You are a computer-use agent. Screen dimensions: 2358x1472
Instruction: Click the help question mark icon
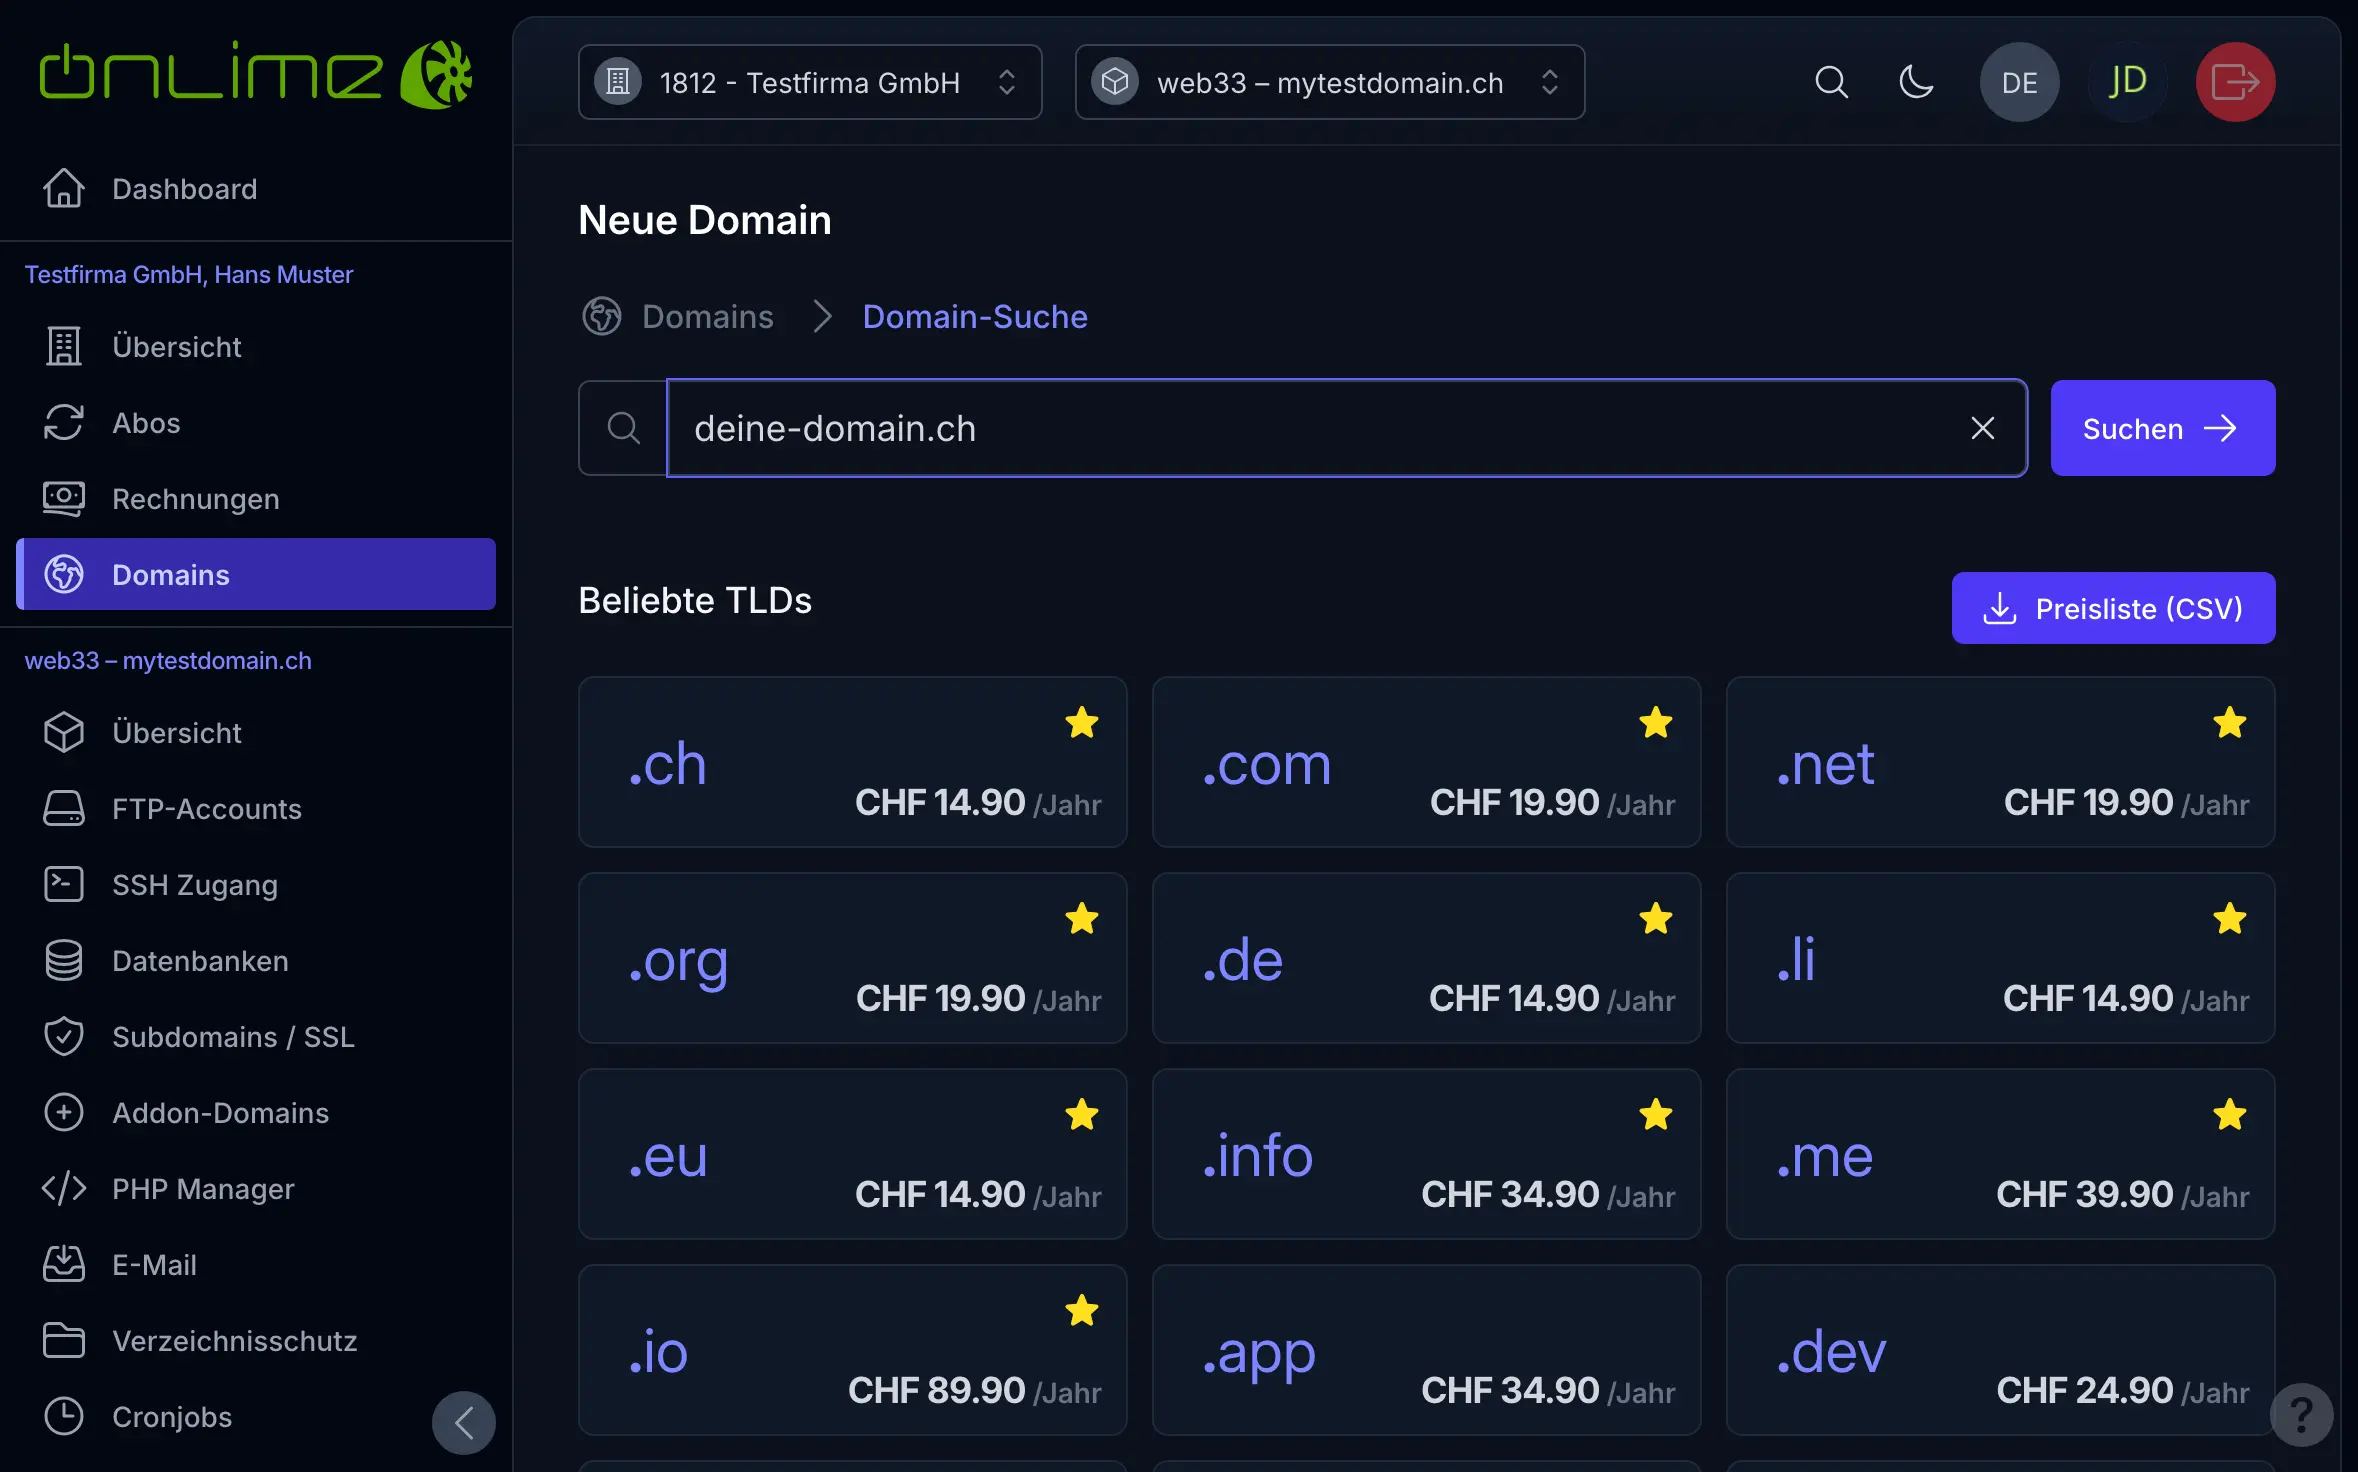click(2301, 1414)
